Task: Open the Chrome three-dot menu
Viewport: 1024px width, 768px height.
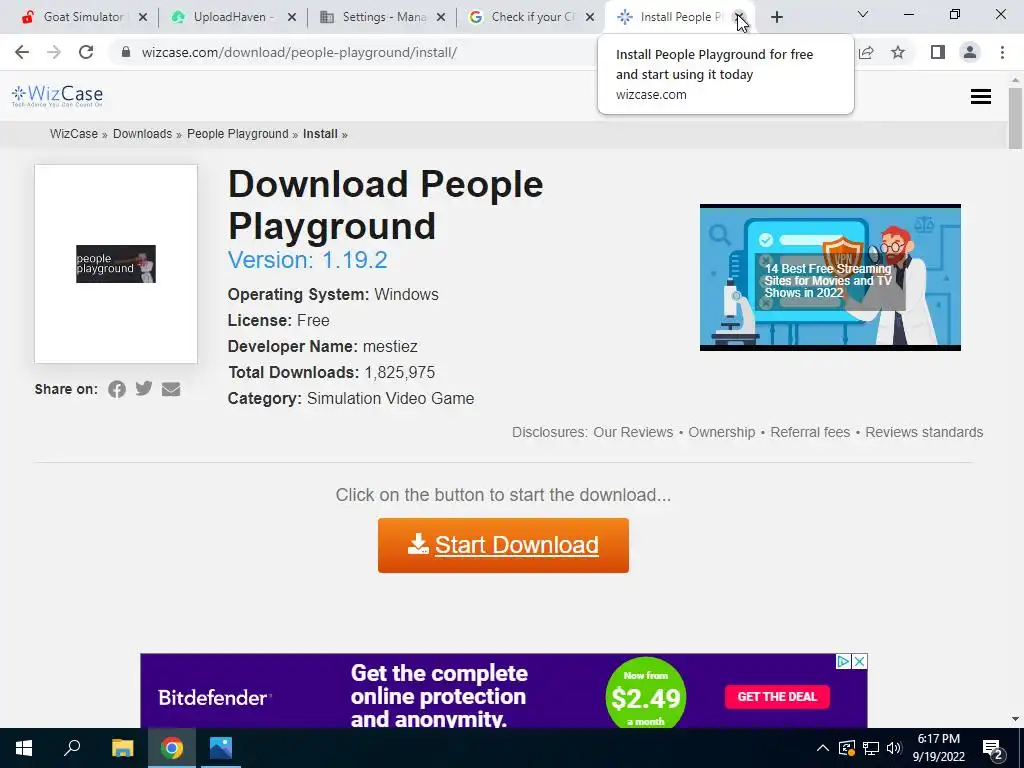Action: (1002, 52)
